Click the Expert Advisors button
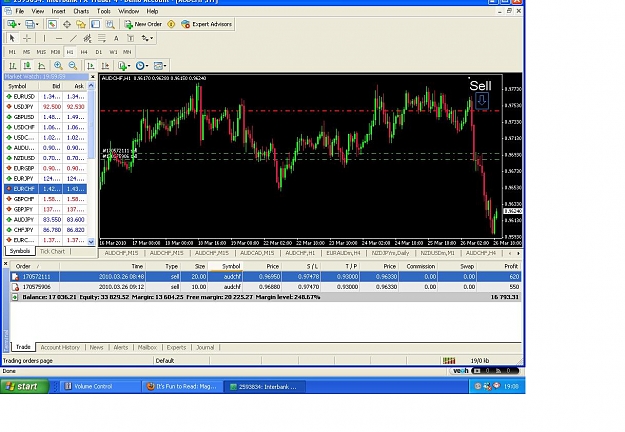625x432 pixels. click(206, 24)
